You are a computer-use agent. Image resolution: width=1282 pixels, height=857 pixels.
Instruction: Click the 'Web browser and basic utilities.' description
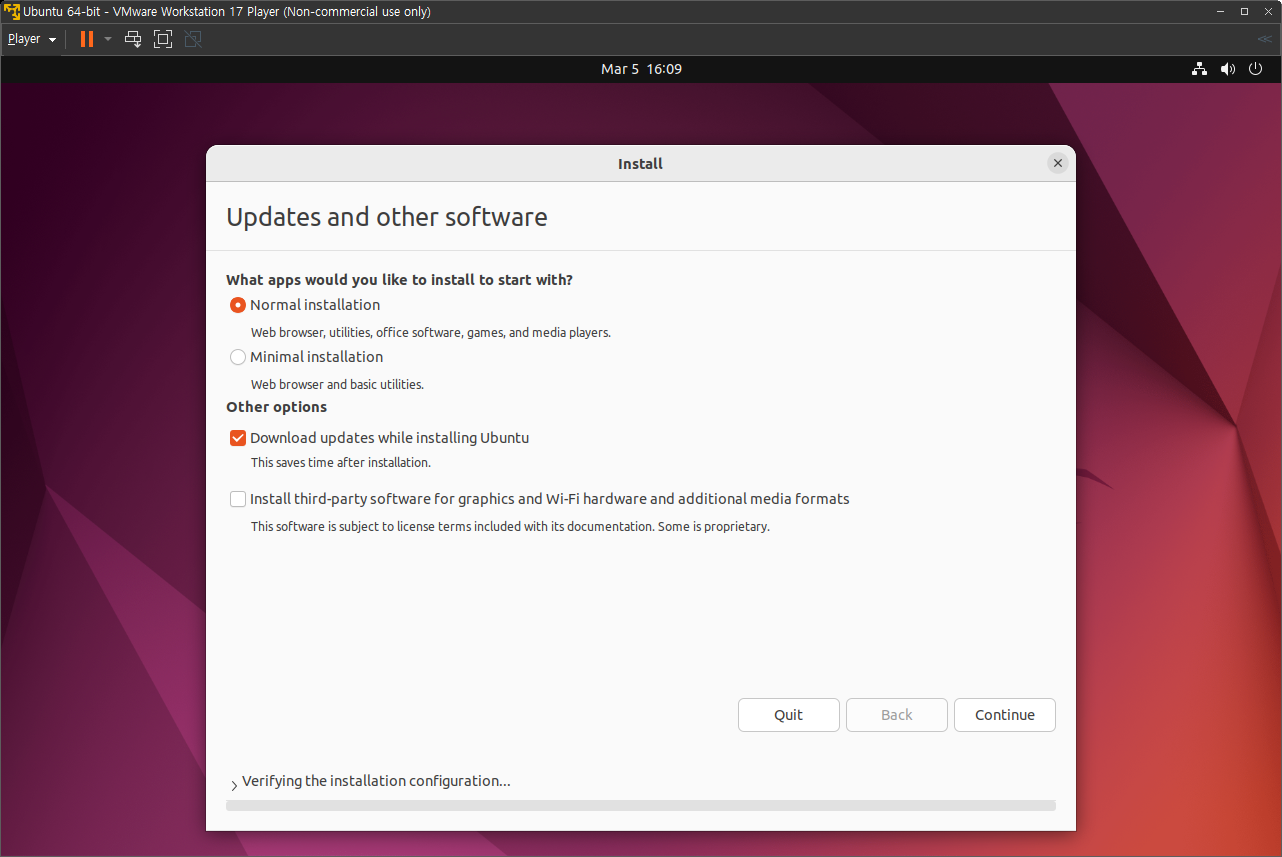click(337, 384)
